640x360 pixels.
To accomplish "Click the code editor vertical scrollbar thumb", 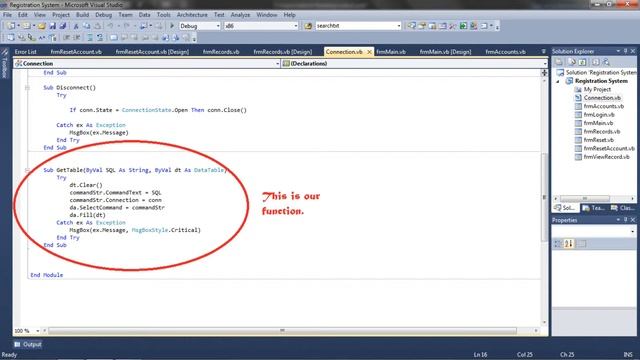I will [544, 197].
